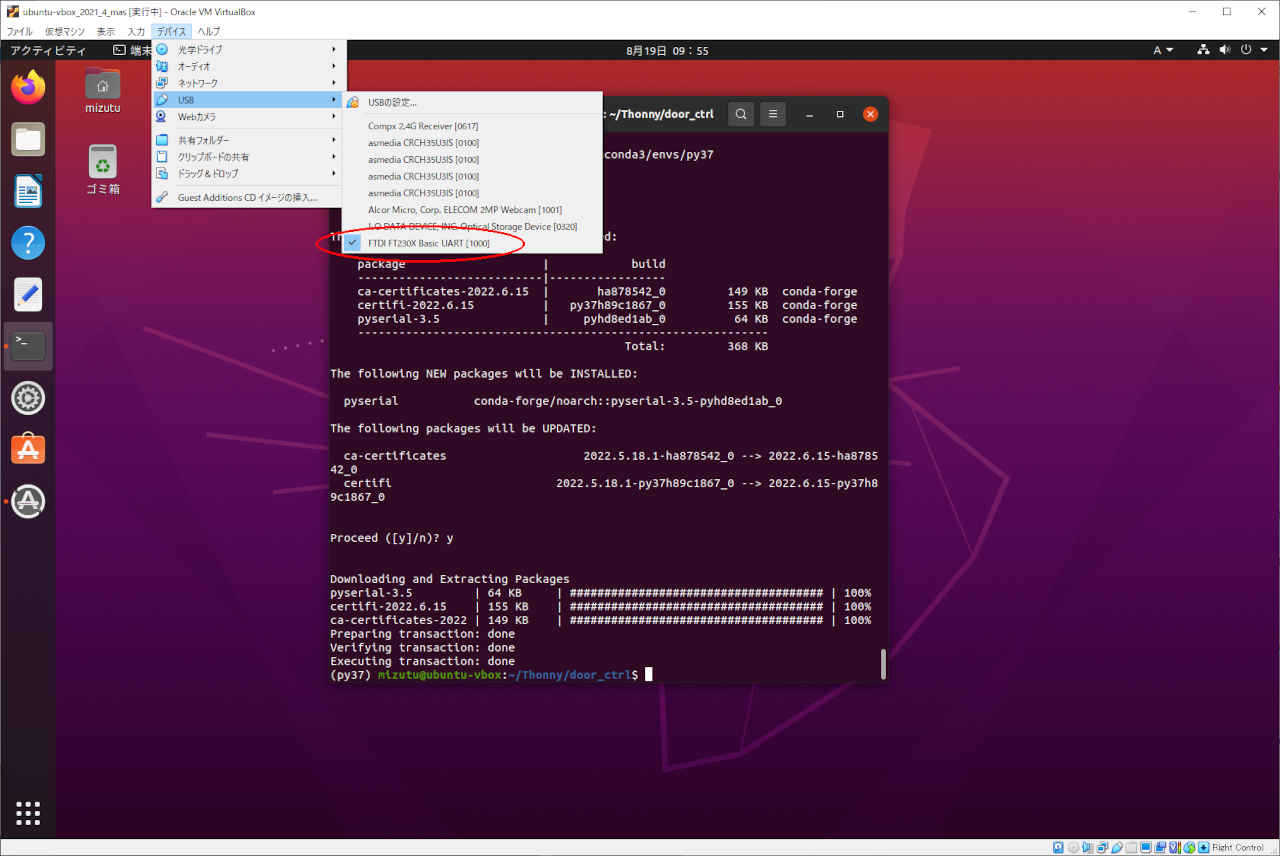Screen dimensions: 1280x856
Task: Expand the 共有フォルダー submenu
Action: 248,140
